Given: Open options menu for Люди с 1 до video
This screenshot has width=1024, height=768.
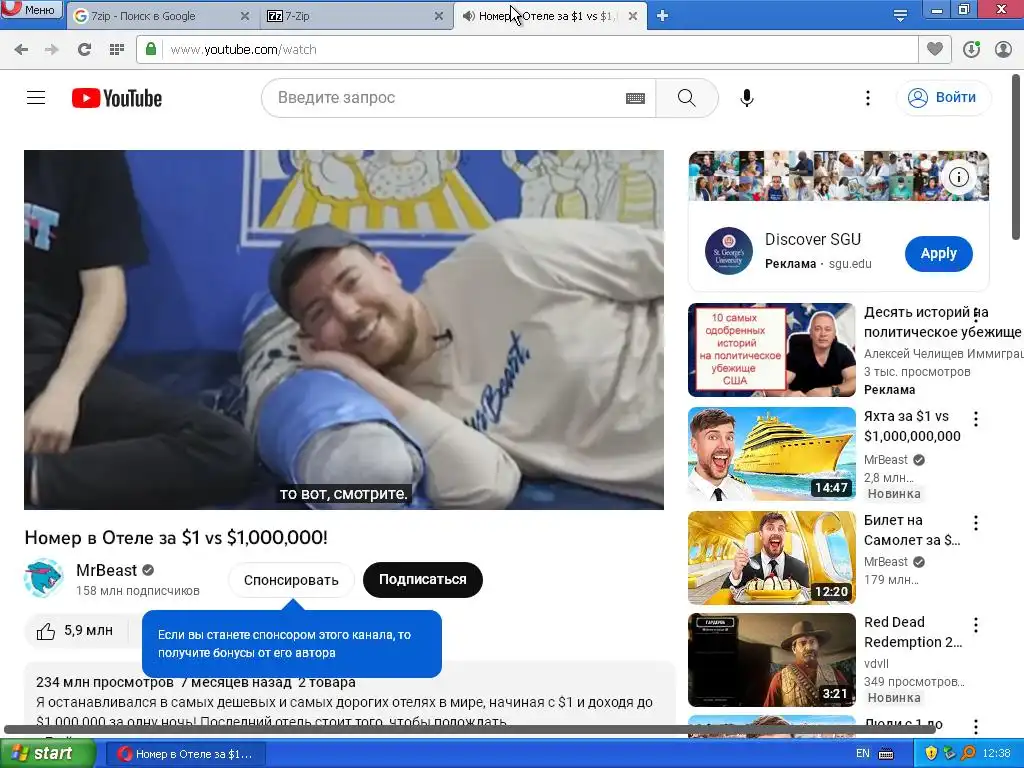Looking at the screenshot, I should pyautogui.click(x=976, y=726).
